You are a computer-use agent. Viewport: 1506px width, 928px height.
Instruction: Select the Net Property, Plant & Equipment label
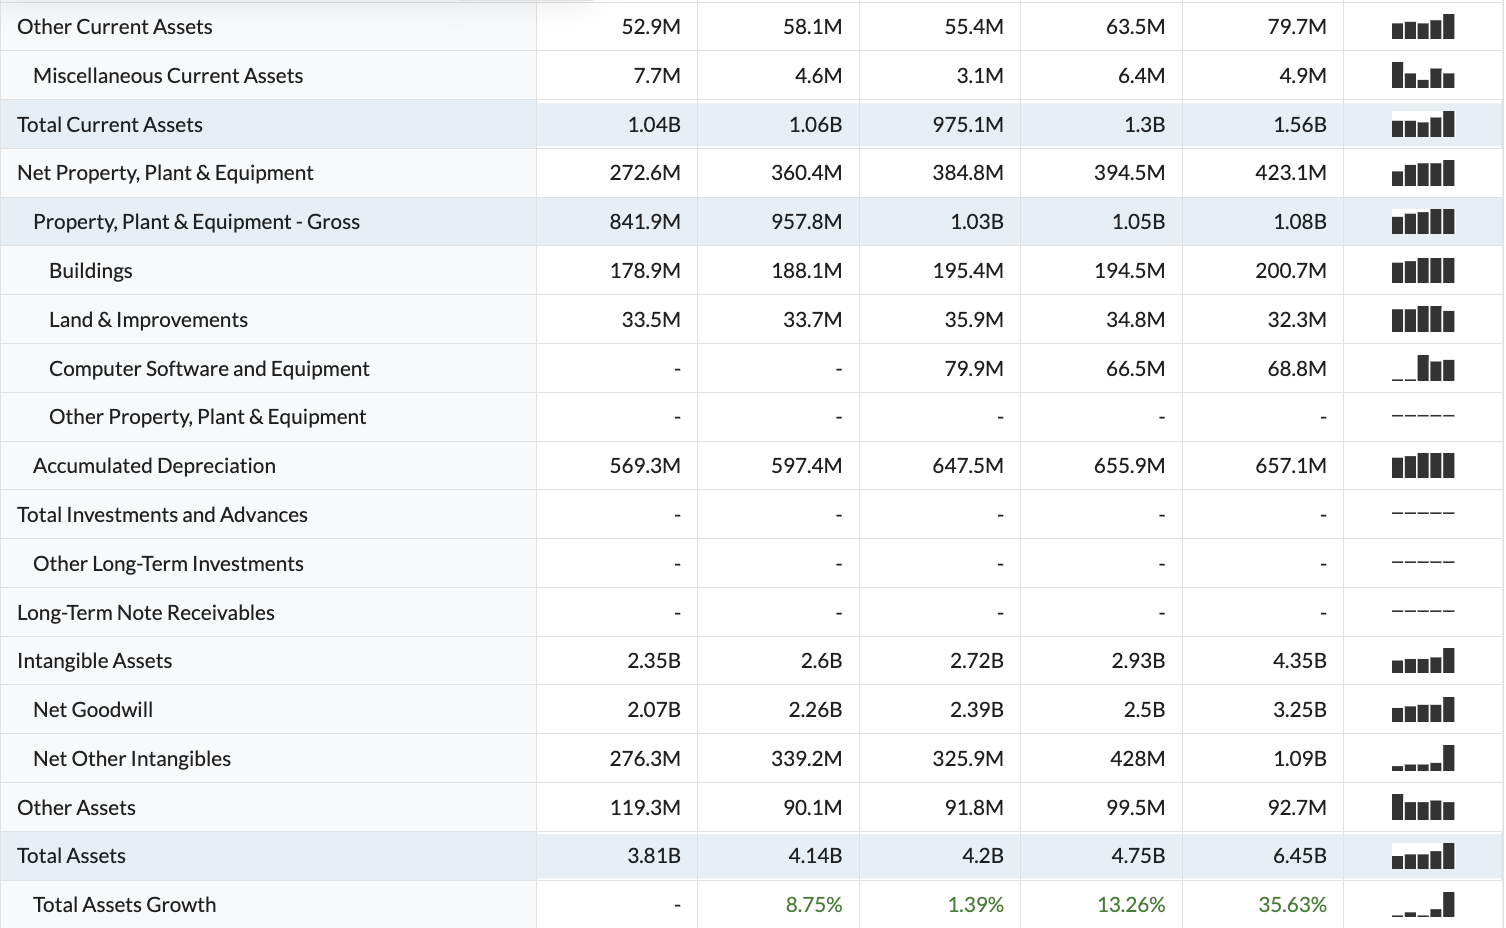(165, 173)
